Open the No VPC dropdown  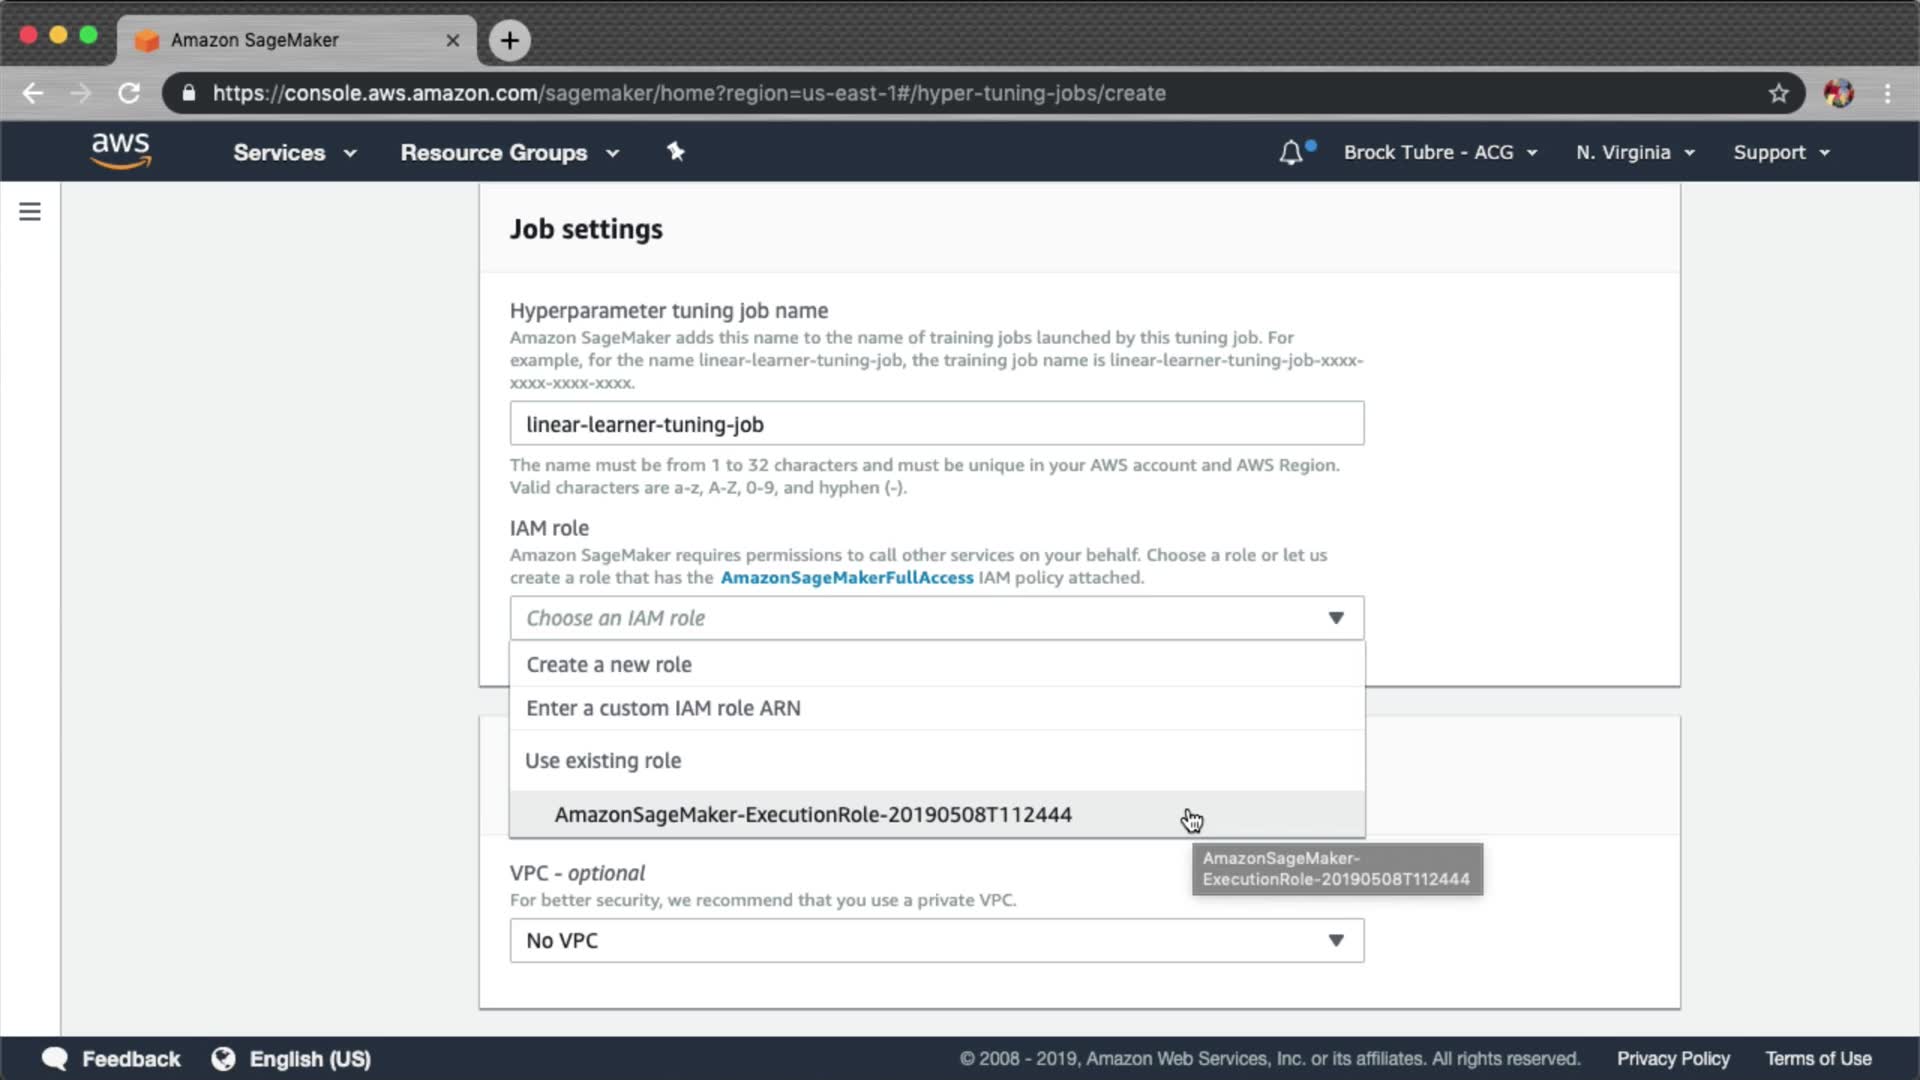tap(936, 940)
